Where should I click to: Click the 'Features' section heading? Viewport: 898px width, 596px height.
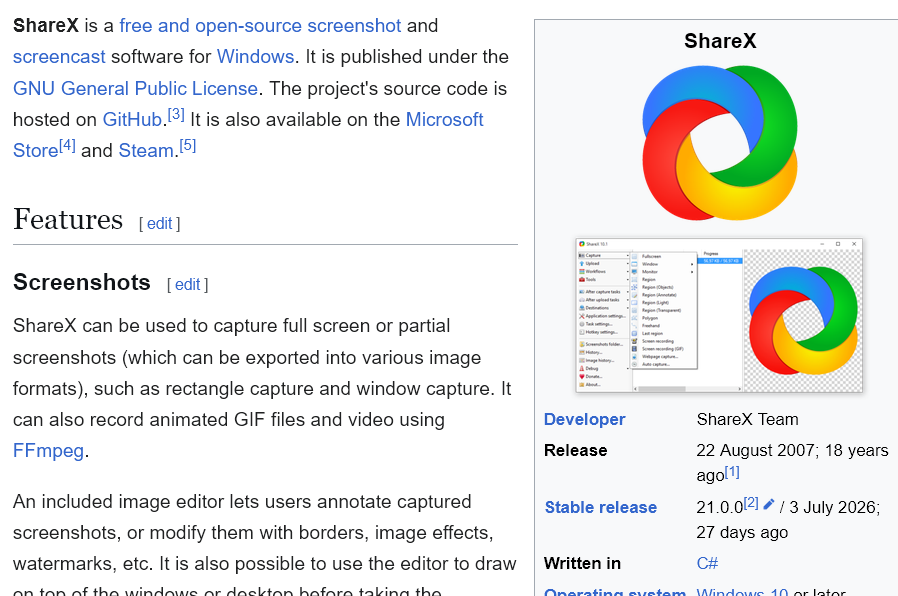[68, 219]
